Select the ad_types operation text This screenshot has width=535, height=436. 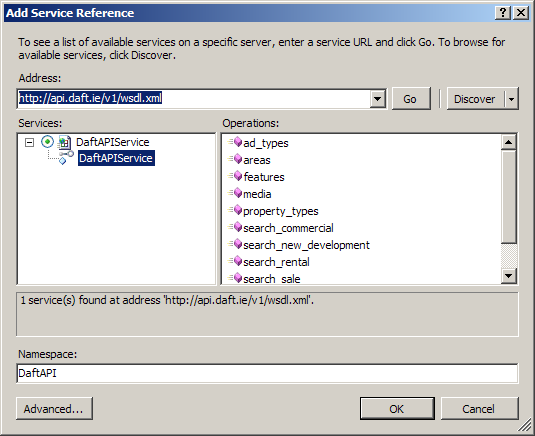tap(266, 143)
